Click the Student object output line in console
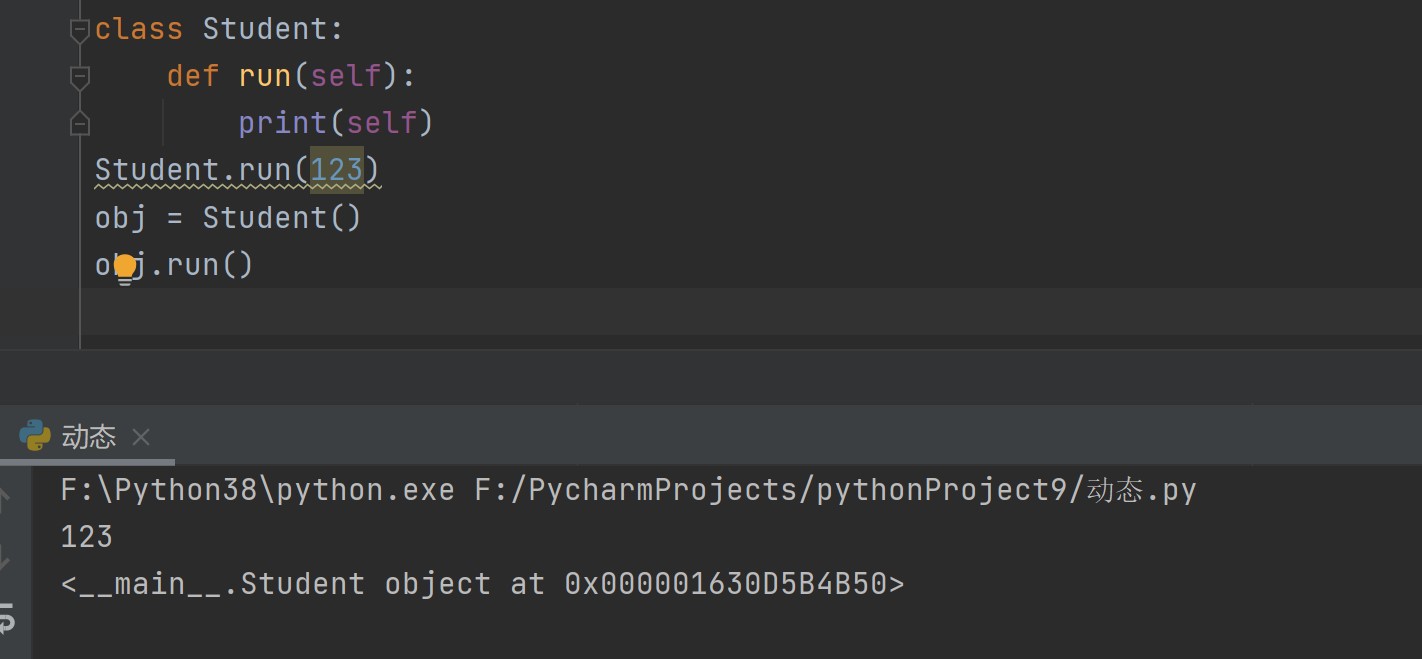The image size is (1422, 659). click(482, 584)
